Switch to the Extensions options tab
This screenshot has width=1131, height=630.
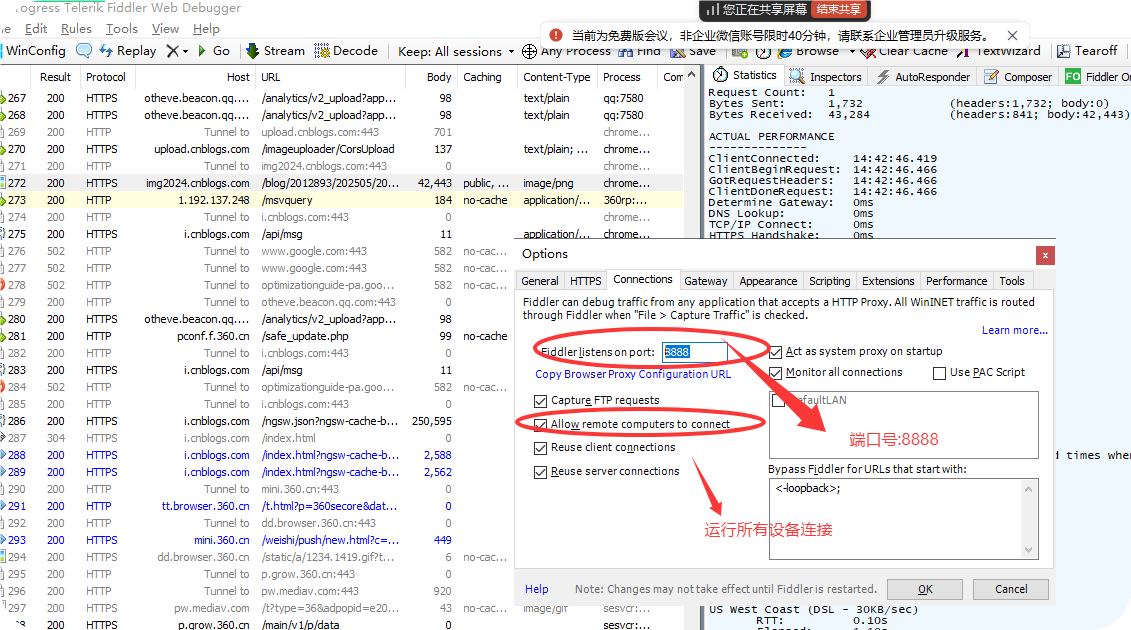tap(888, 281)
